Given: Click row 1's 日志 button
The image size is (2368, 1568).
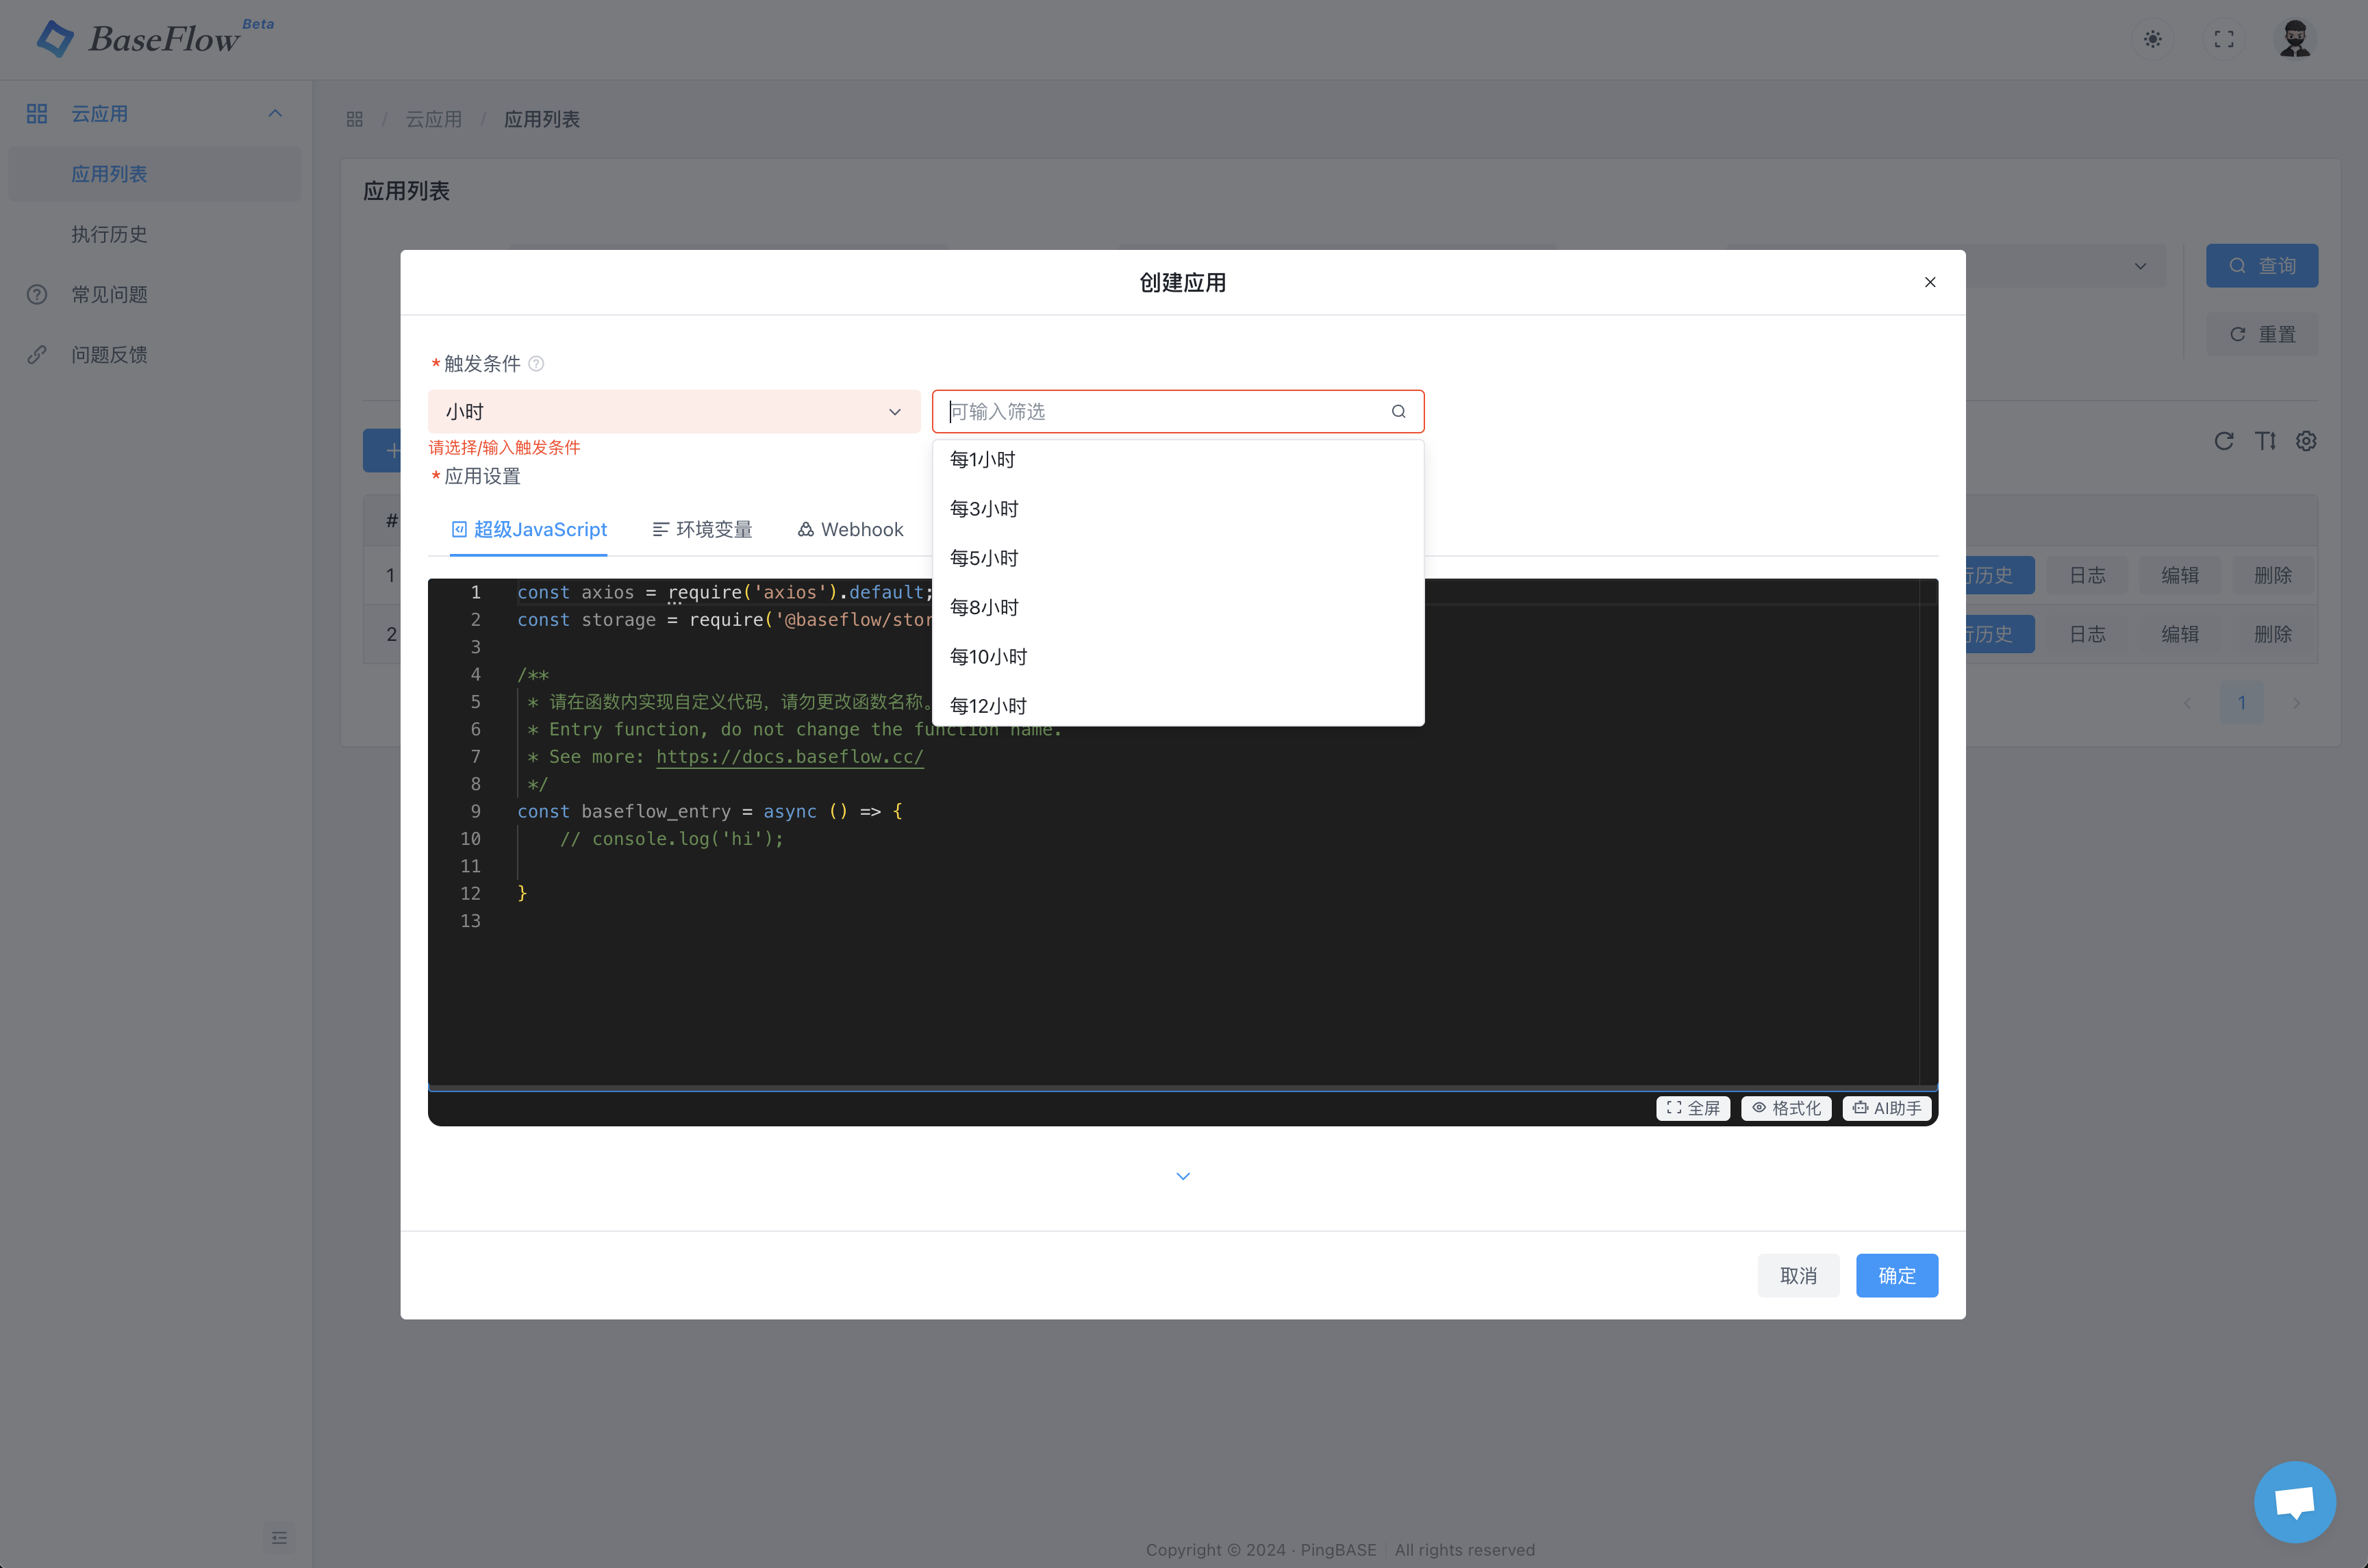Looking at the screenshot, I should click(2087, 575).
